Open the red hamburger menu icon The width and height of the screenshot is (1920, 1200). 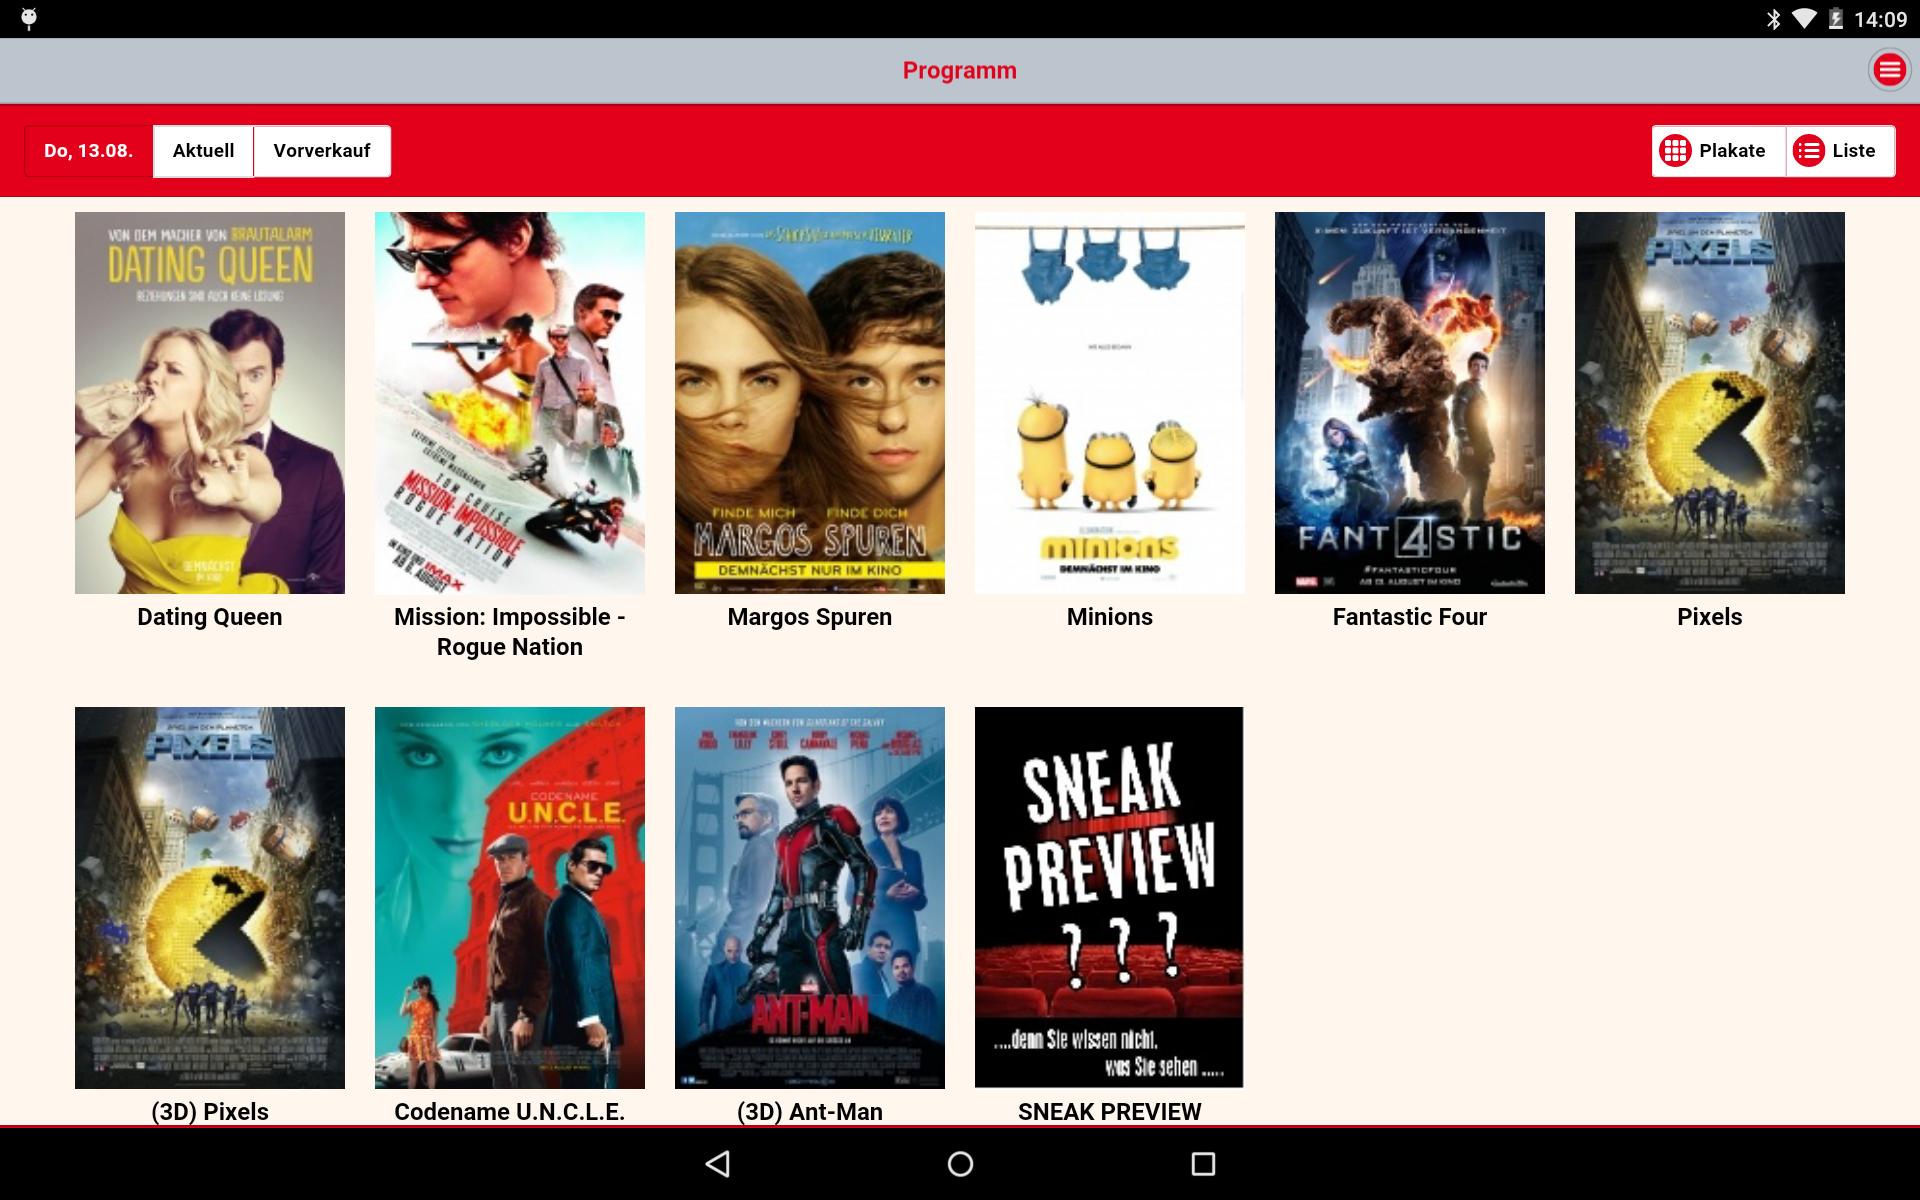coord(1889,70)
